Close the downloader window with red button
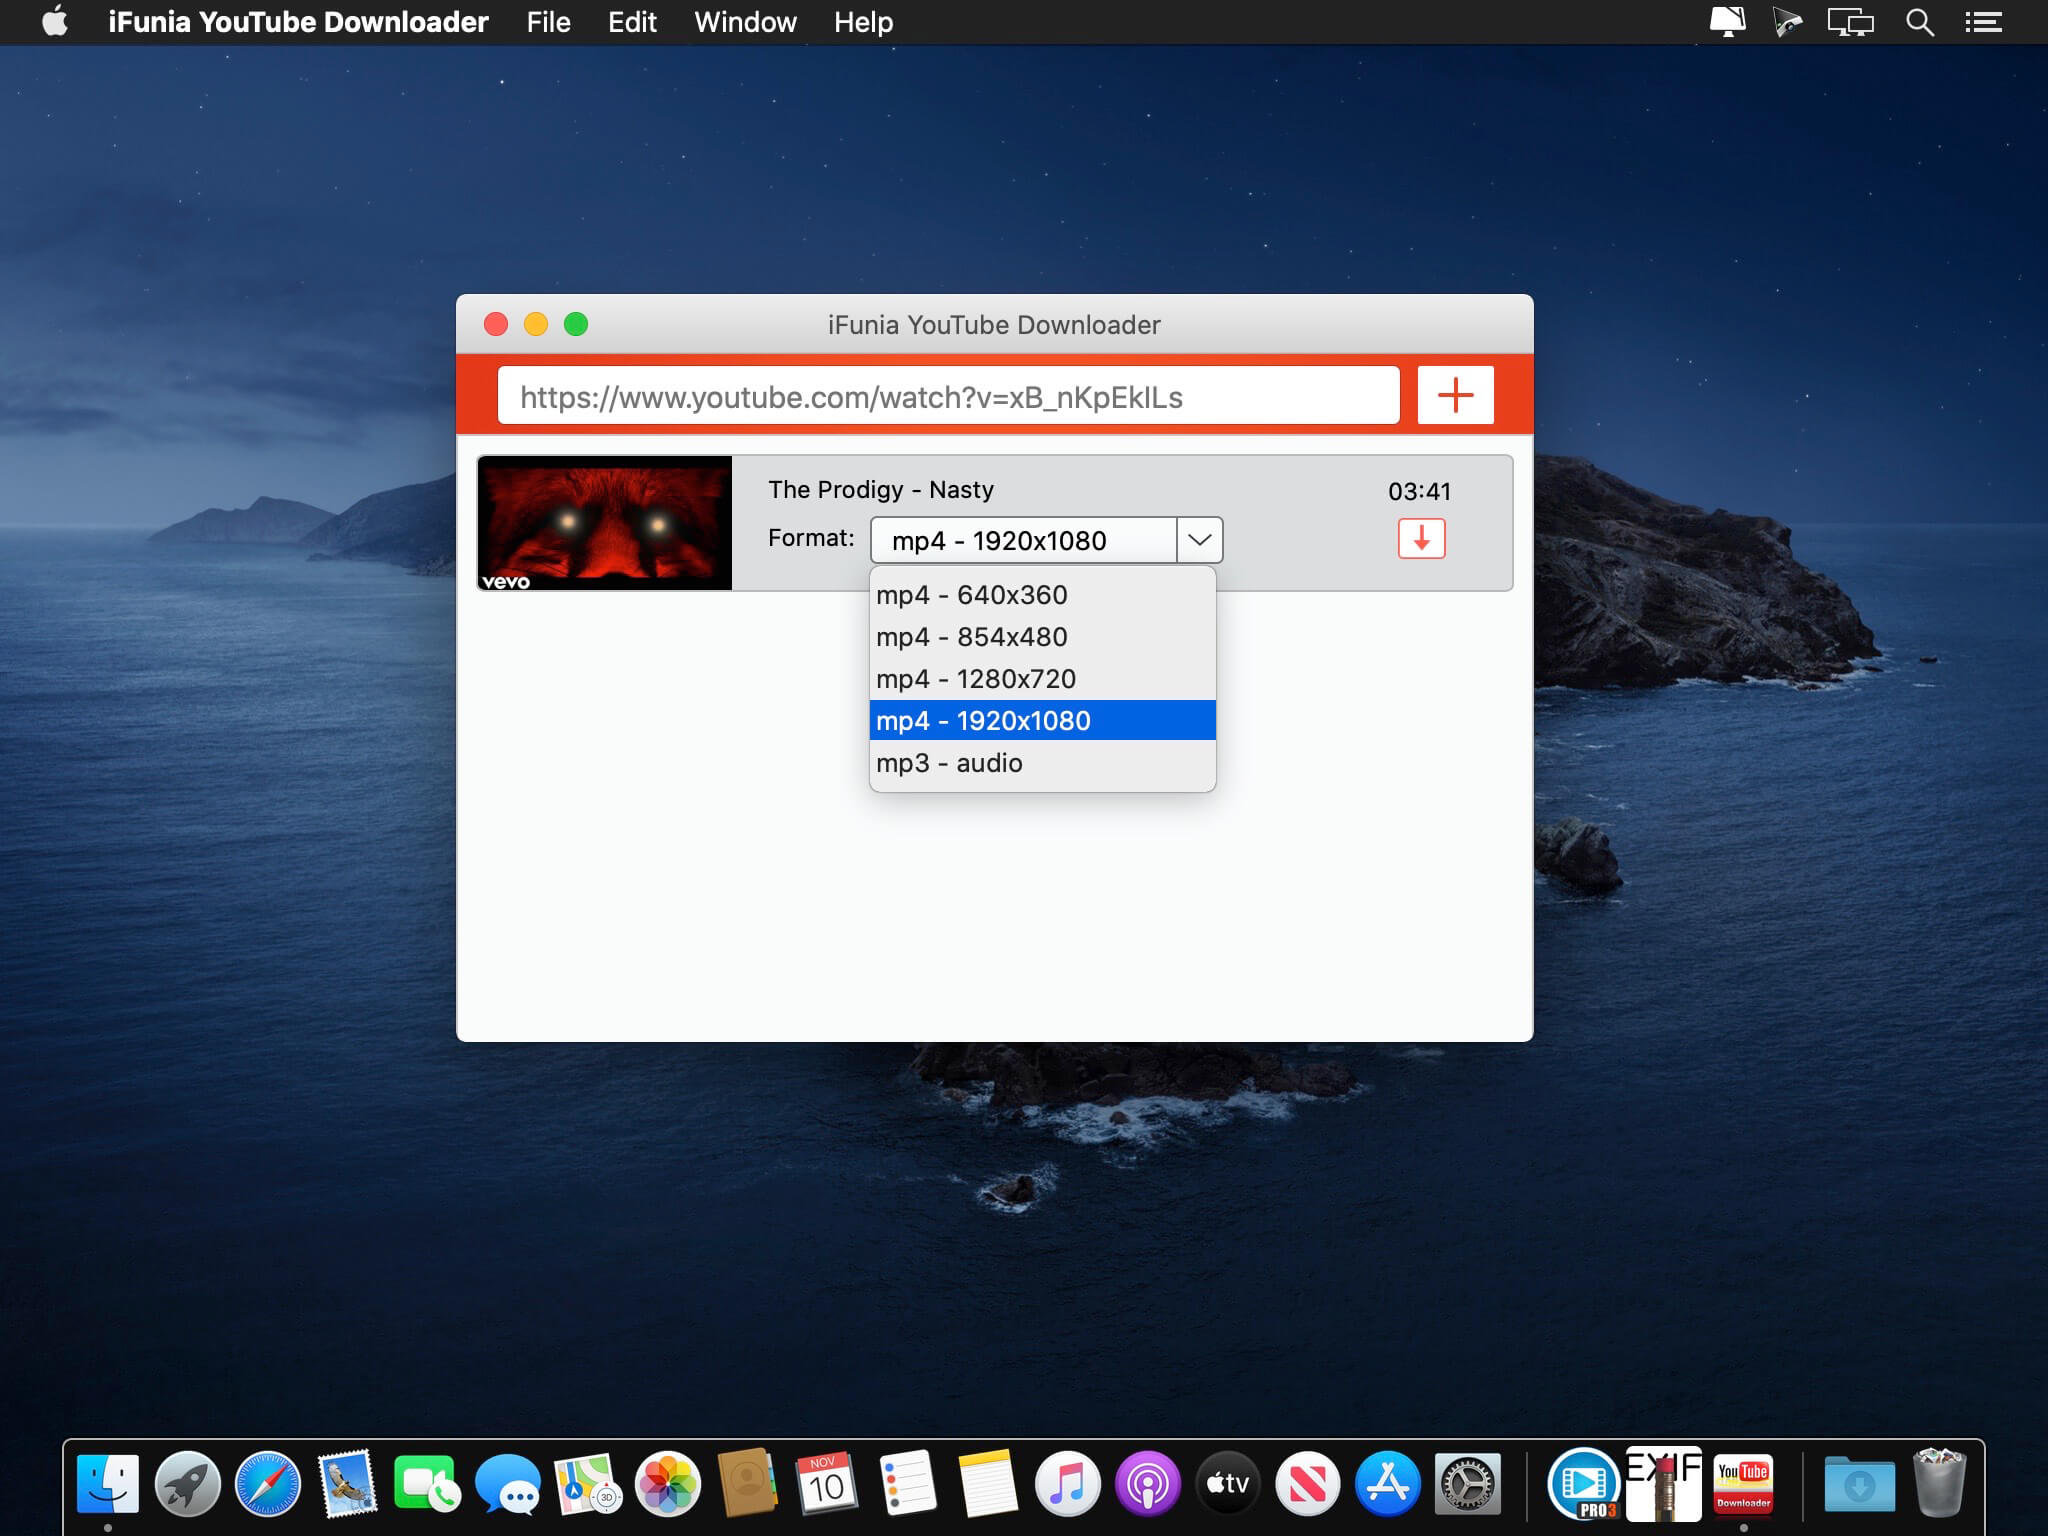The width and height of the screenshot is (2048, 1536). pos(496,324)
